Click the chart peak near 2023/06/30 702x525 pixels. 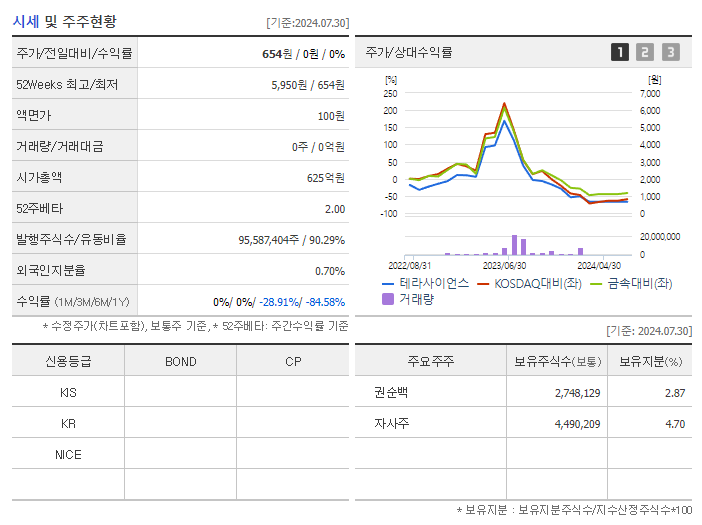(504, 103)
